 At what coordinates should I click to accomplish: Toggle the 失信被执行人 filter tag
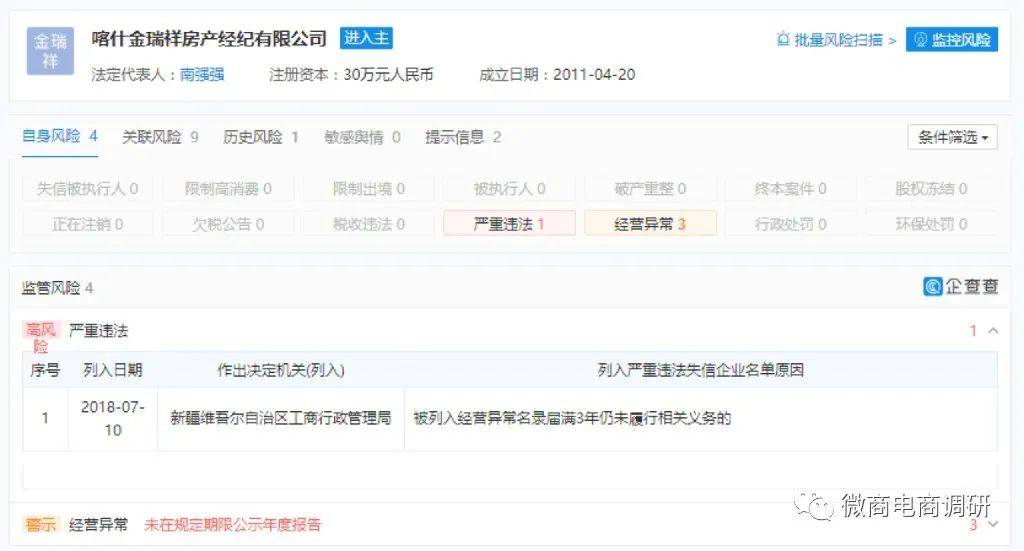tap(88, 188)
